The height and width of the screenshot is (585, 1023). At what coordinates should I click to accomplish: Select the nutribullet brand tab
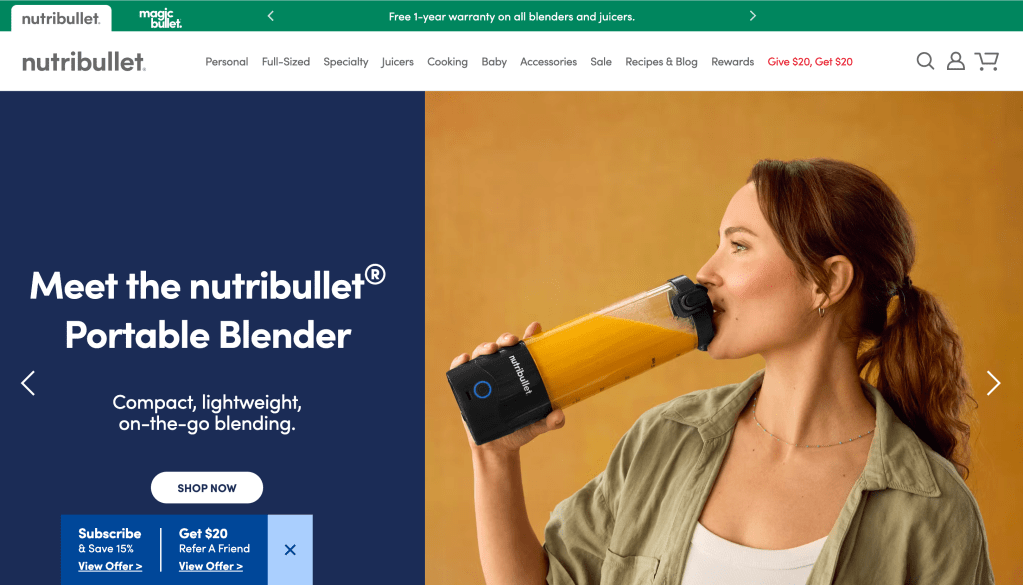61,18
